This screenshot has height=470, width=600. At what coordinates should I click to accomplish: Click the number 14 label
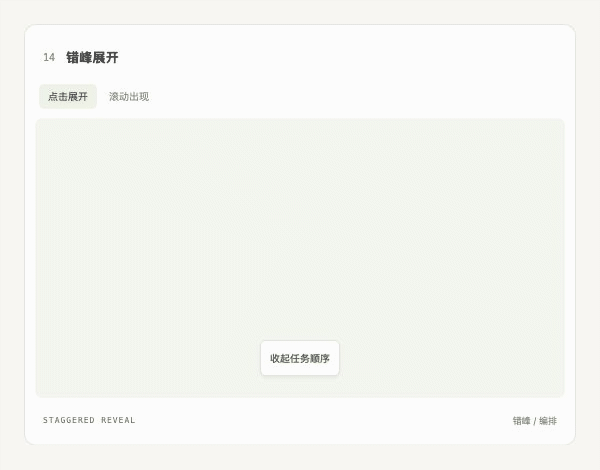pyautogui.click(x=49, y=57)
